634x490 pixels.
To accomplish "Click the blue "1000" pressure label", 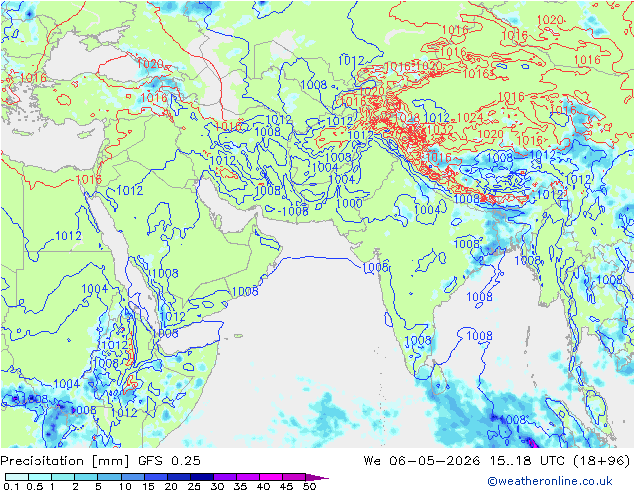I will (349, 203).
